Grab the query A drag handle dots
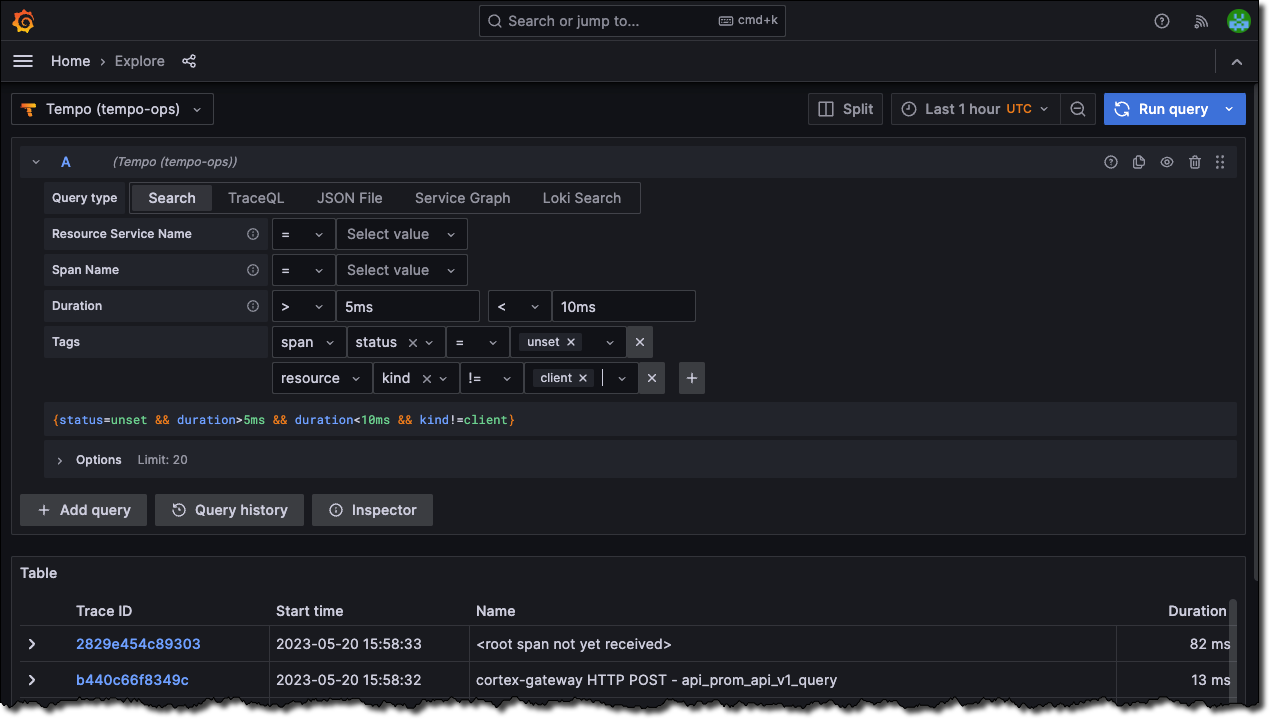 (x=1220, y=161)
